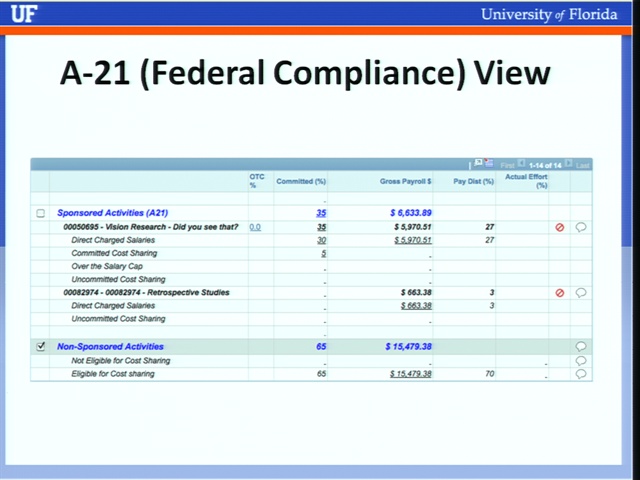The image size is (640, 480).
Task: Click the 0.0 OTC percent link
Action: pos(255,227)
